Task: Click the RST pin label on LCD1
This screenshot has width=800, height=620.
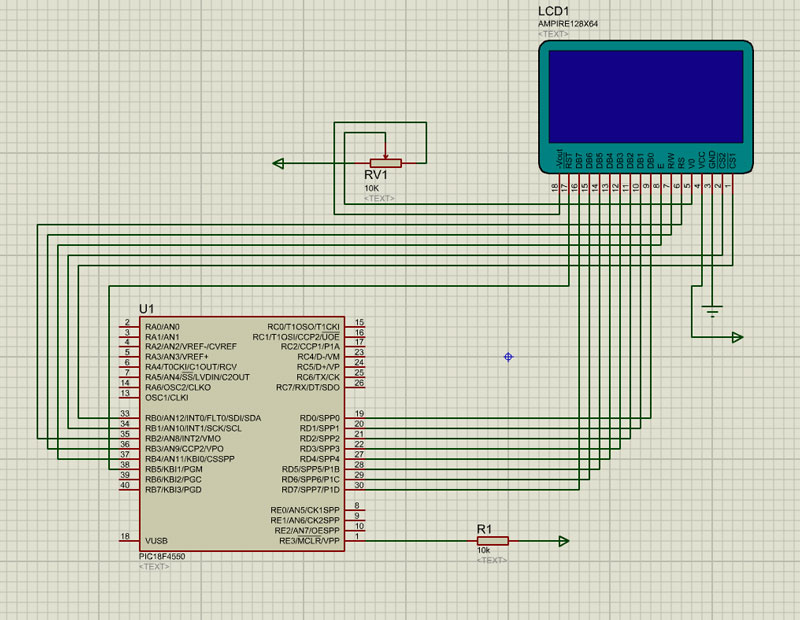Action: 569,161
